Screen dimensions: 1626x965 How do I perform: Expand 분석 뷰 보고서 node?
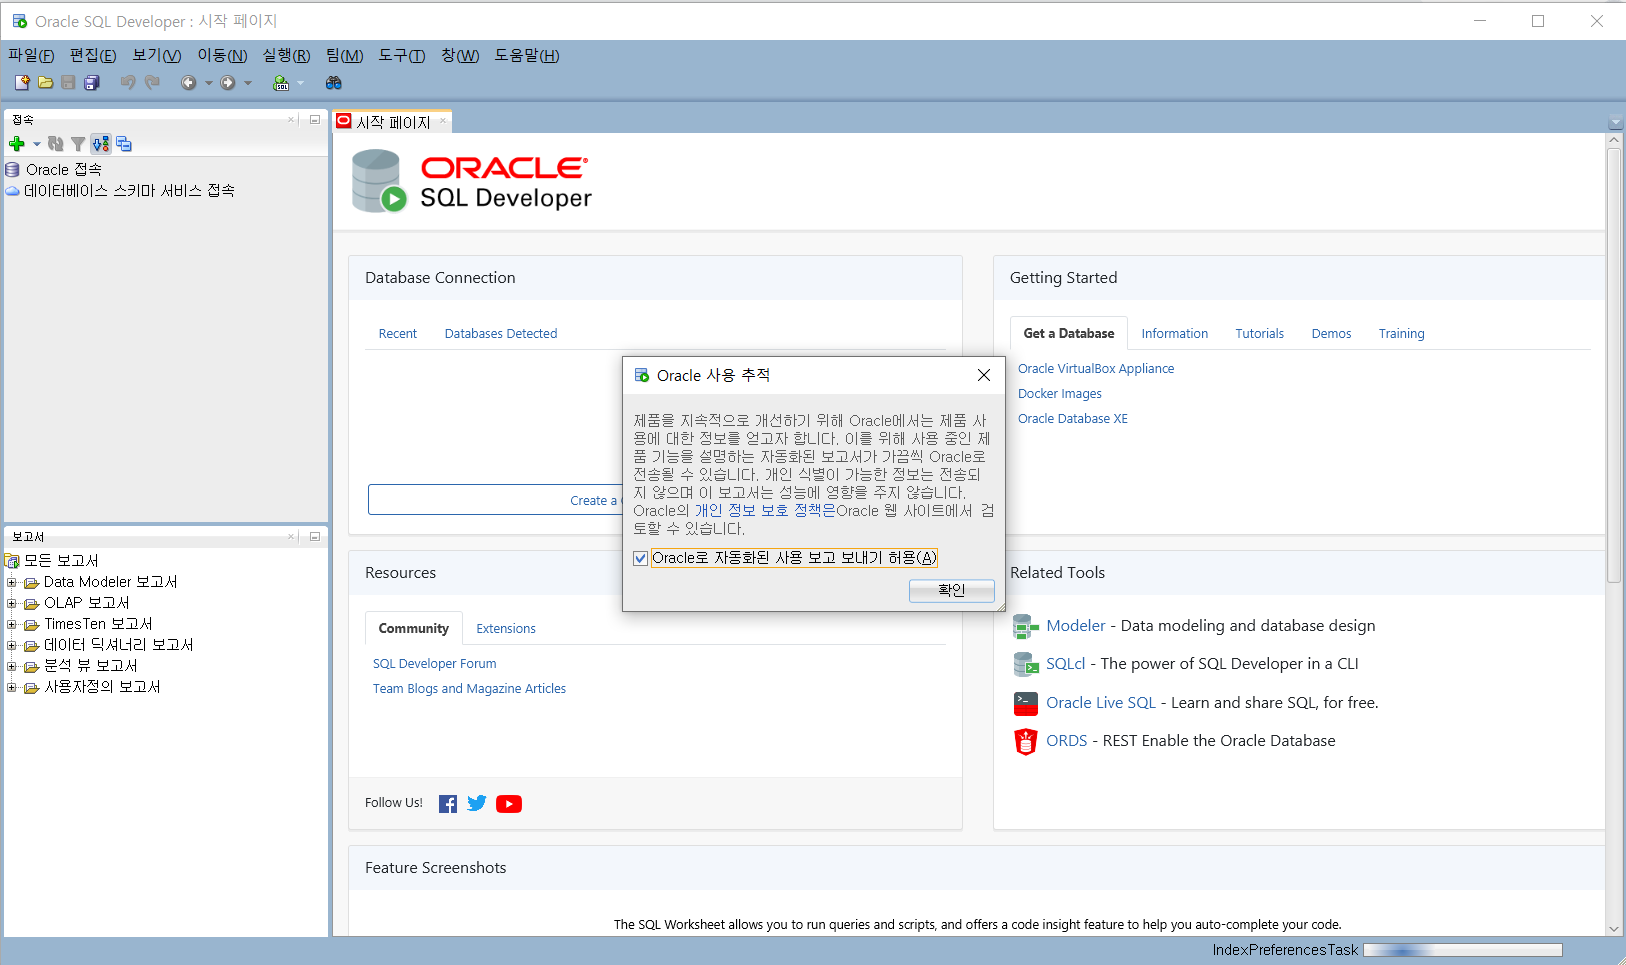tap(12, 666)
